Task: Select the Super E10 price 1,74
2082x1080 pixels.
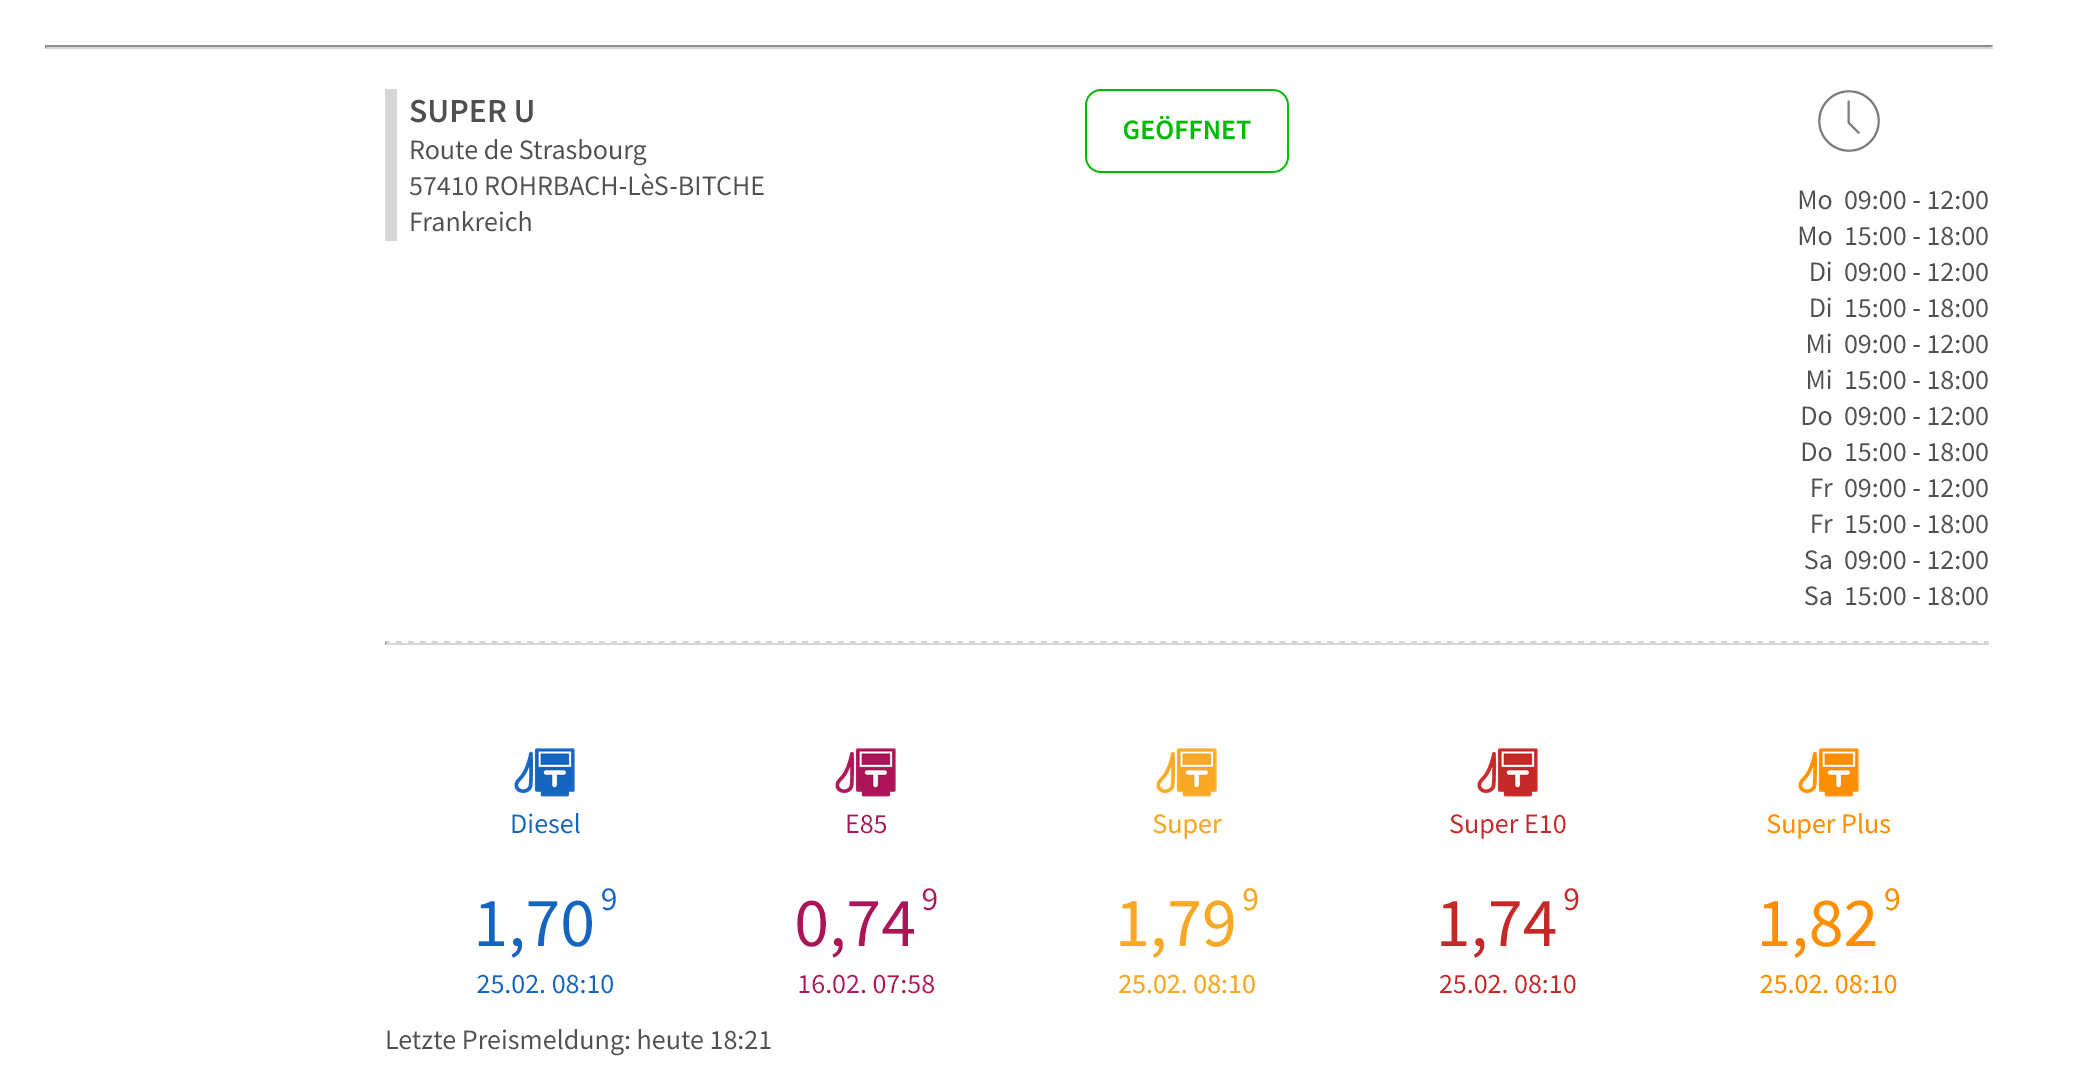Action: 1499,924
